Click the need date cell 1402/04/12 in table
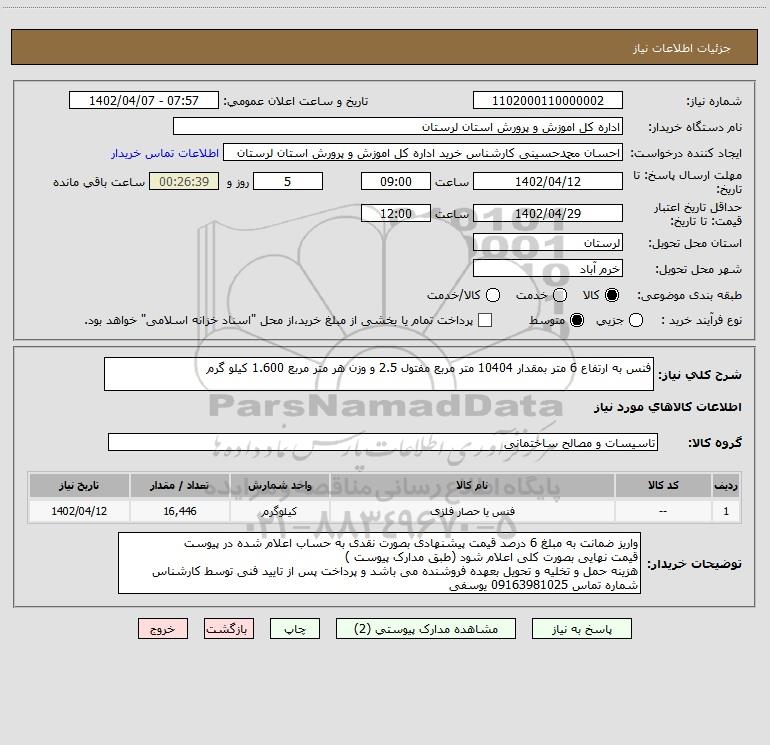This screenshot has width=770, height=745. [79, 511]
